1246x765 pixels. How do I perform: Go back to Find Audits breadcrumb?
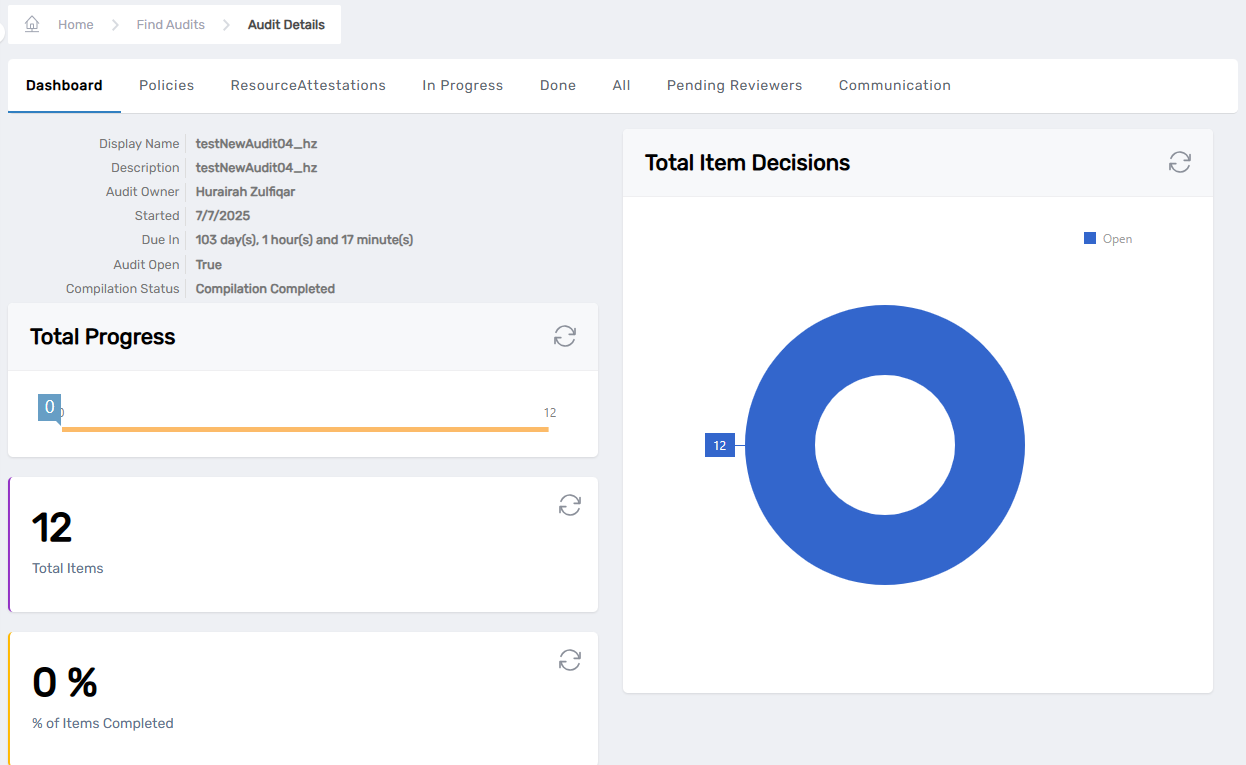[170, 24]
